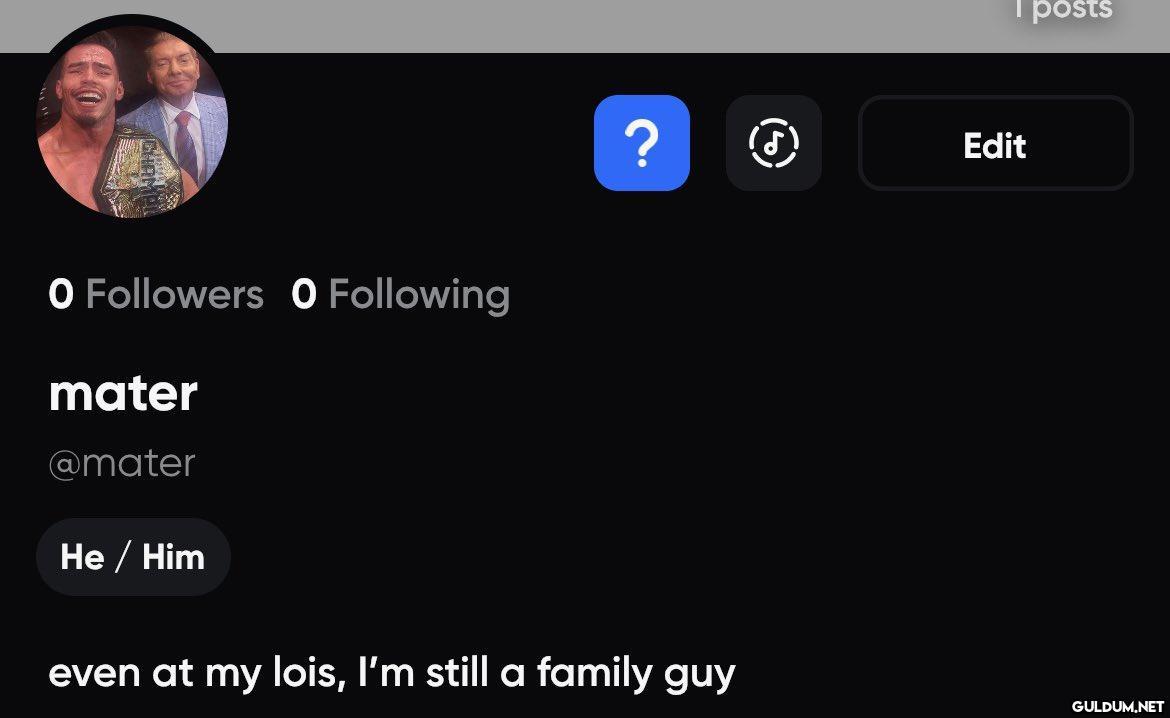The height and width of the screenshot is (718, 1170).
Task: Click the zero beside Following
Action: coord(304,294)
